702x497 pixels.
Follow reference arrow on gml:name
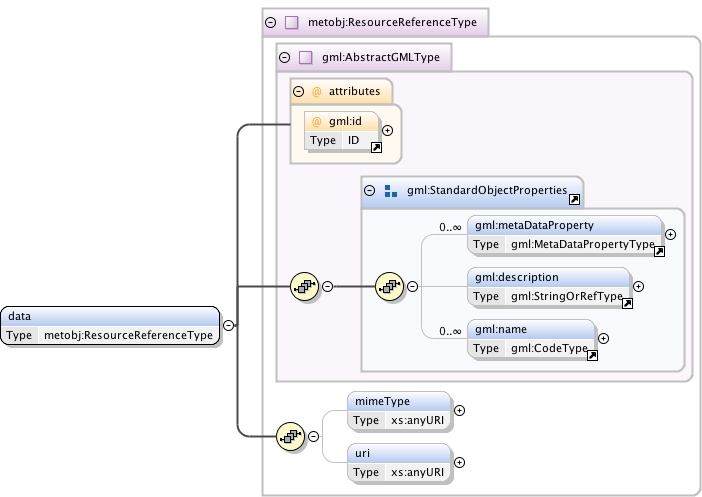(x=592, y=356)
